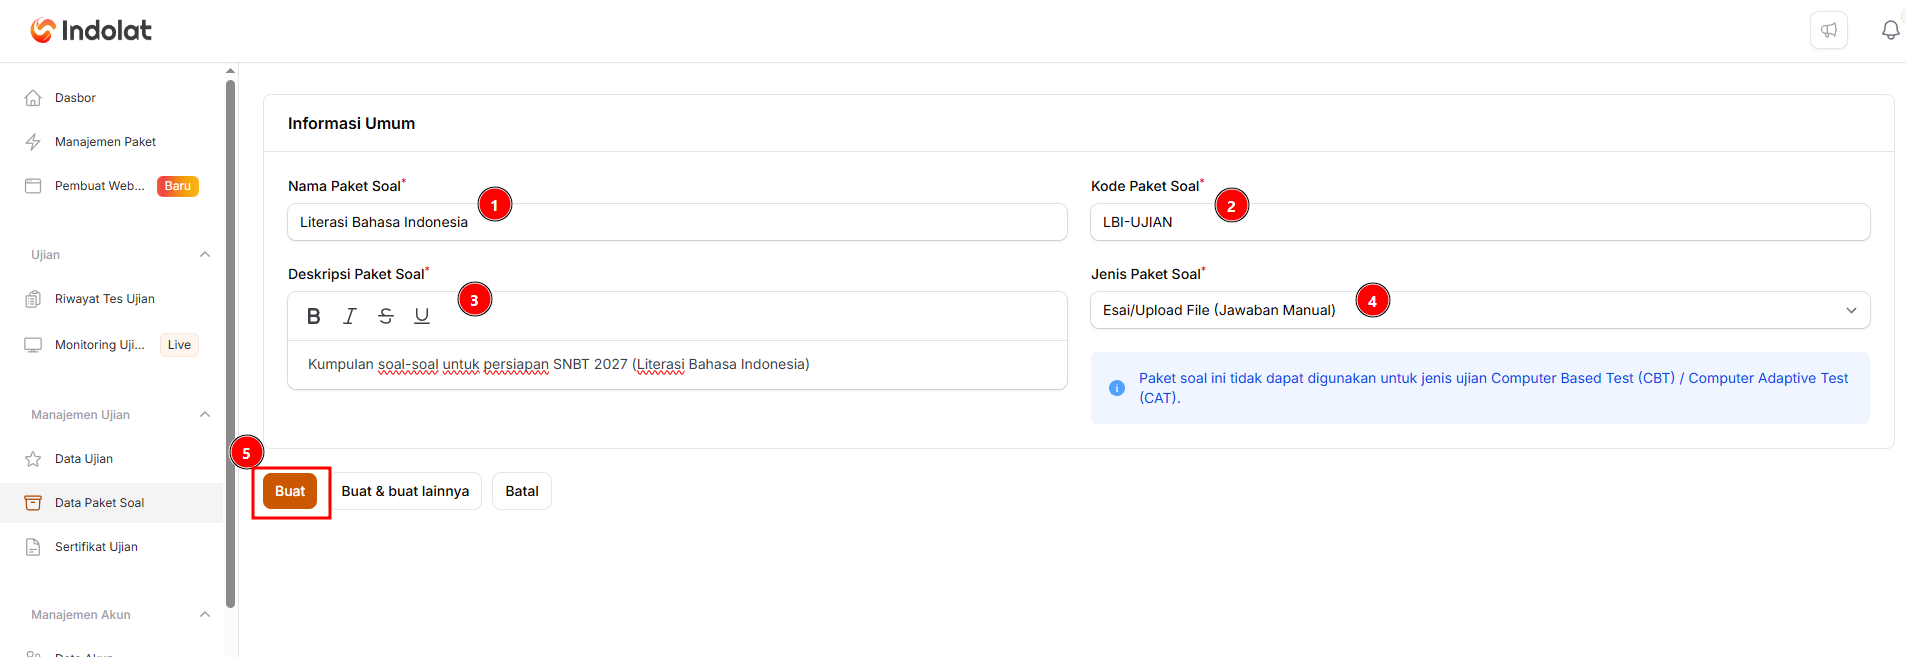
Task: Click the Batal button
Action: [522, 491]
